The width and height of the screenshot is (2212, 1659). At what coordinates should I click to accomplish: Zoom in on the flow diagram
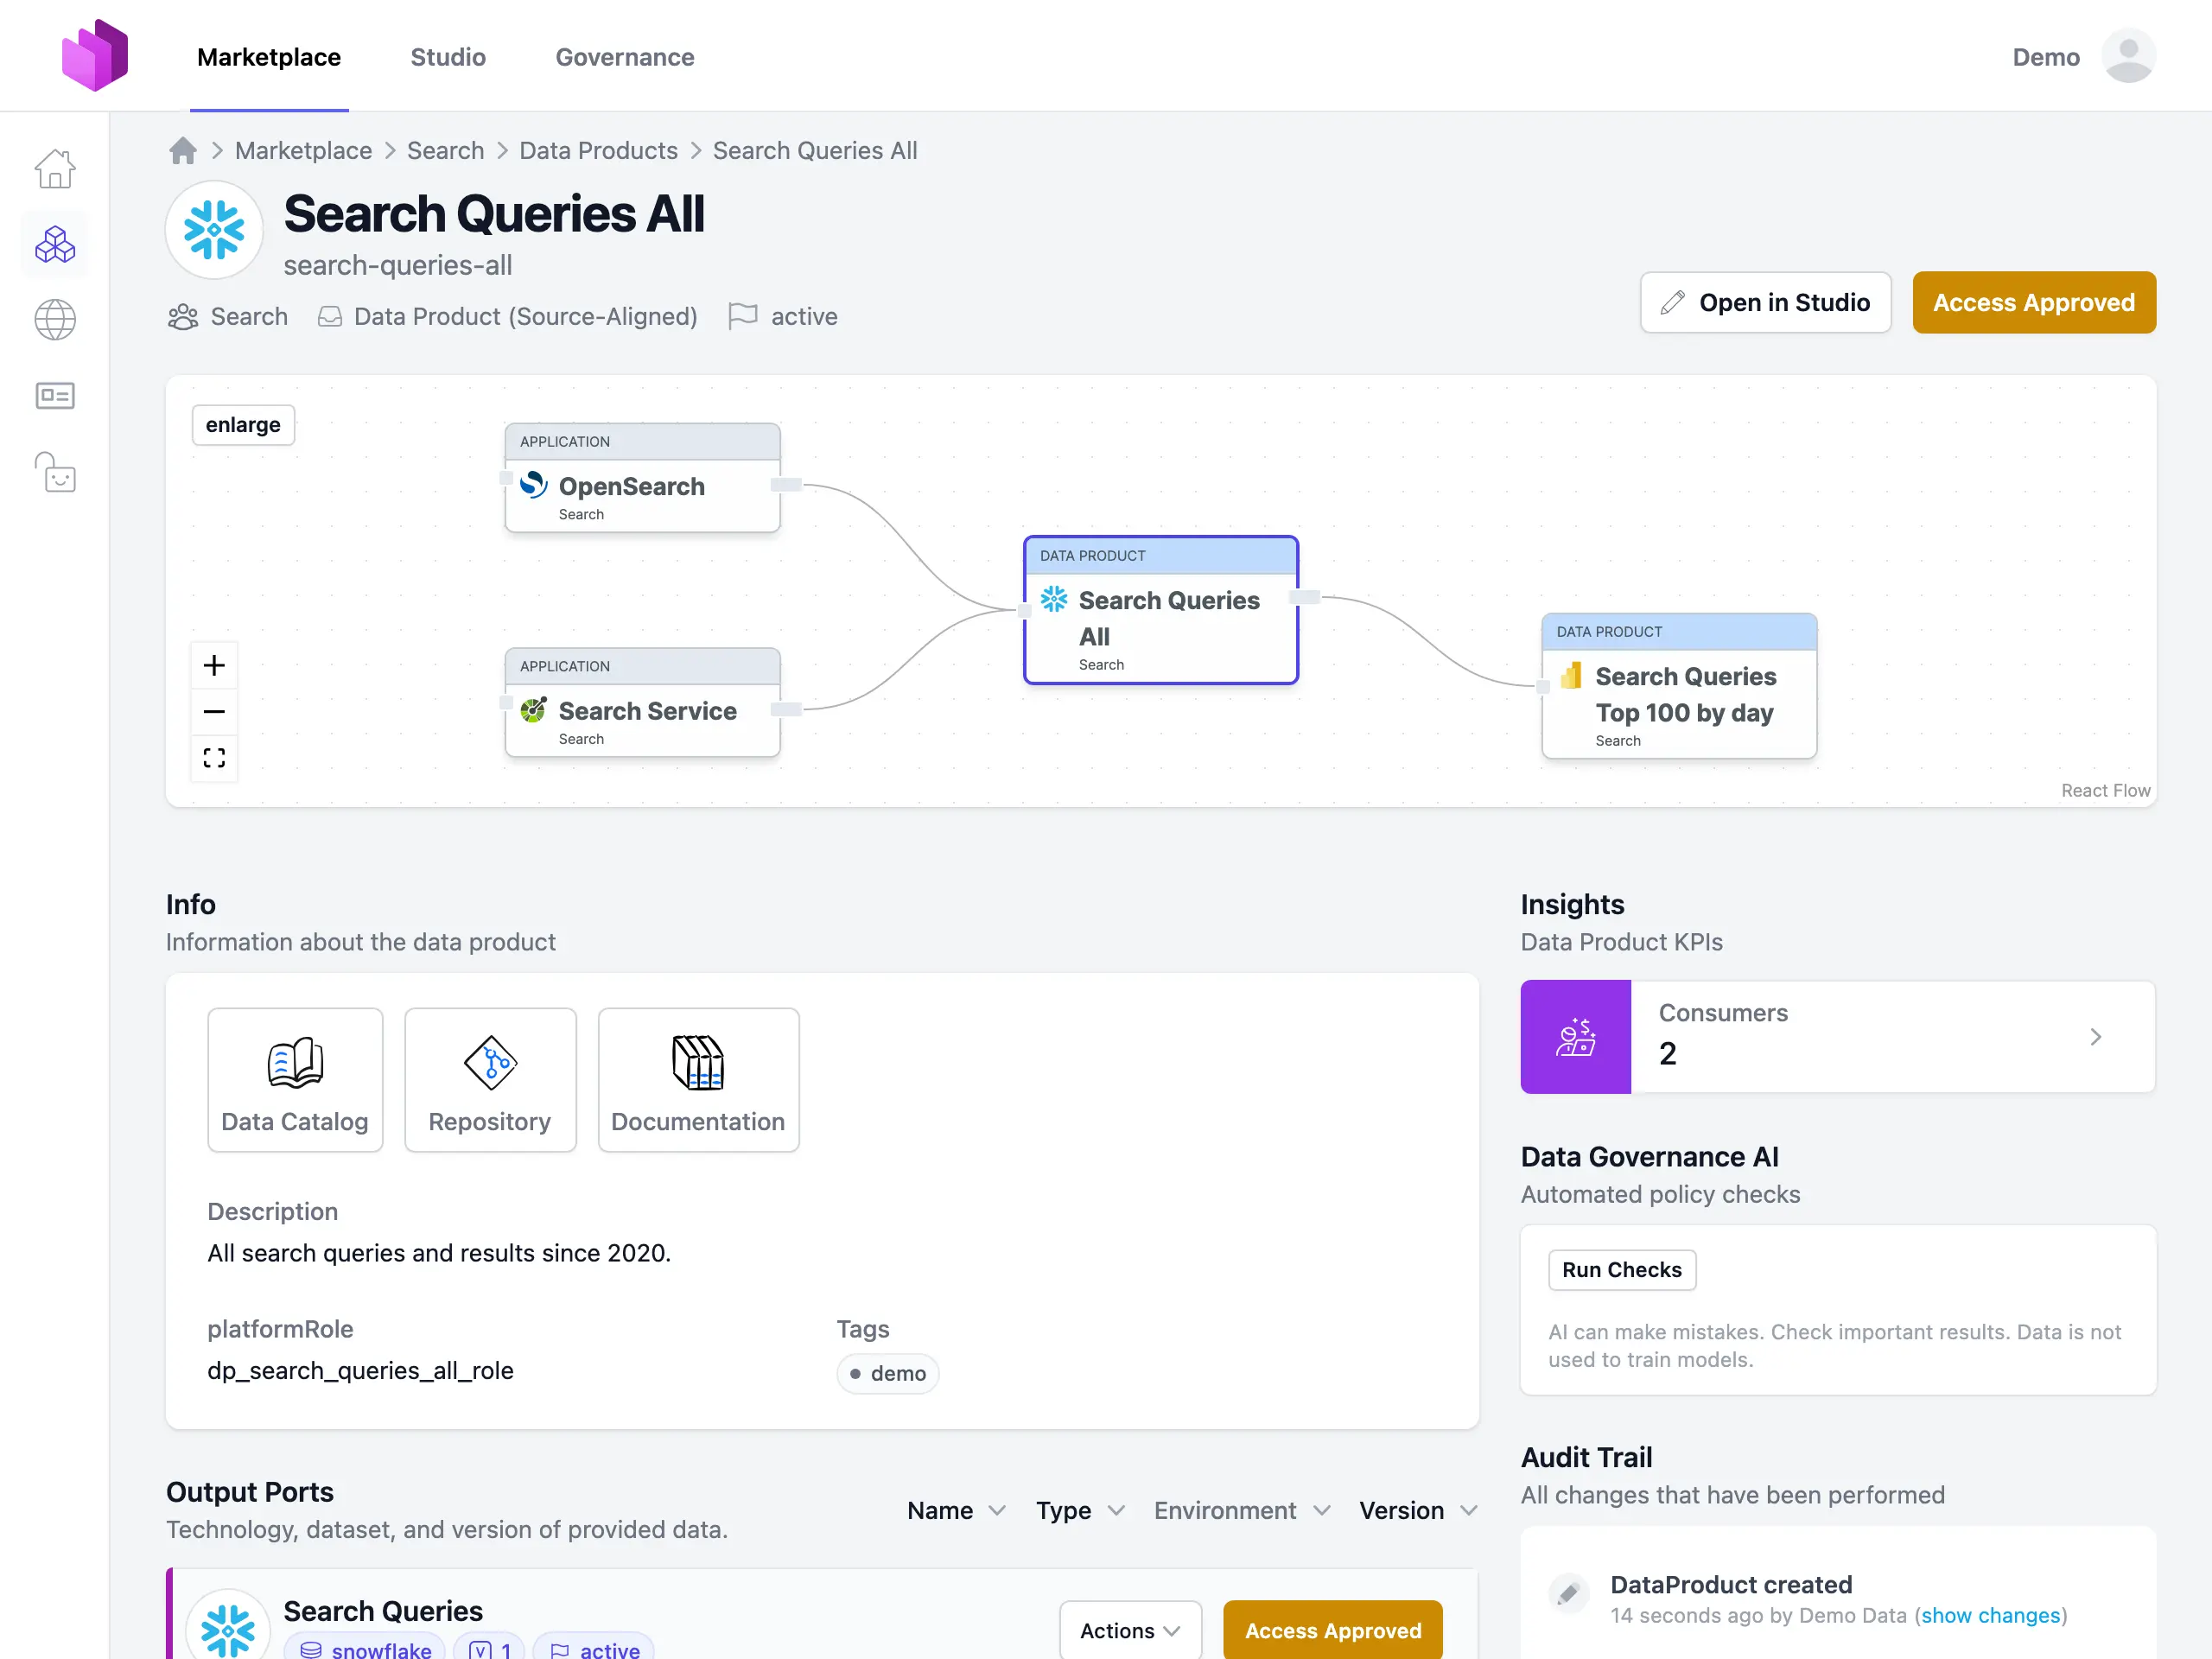pos(214,666)
